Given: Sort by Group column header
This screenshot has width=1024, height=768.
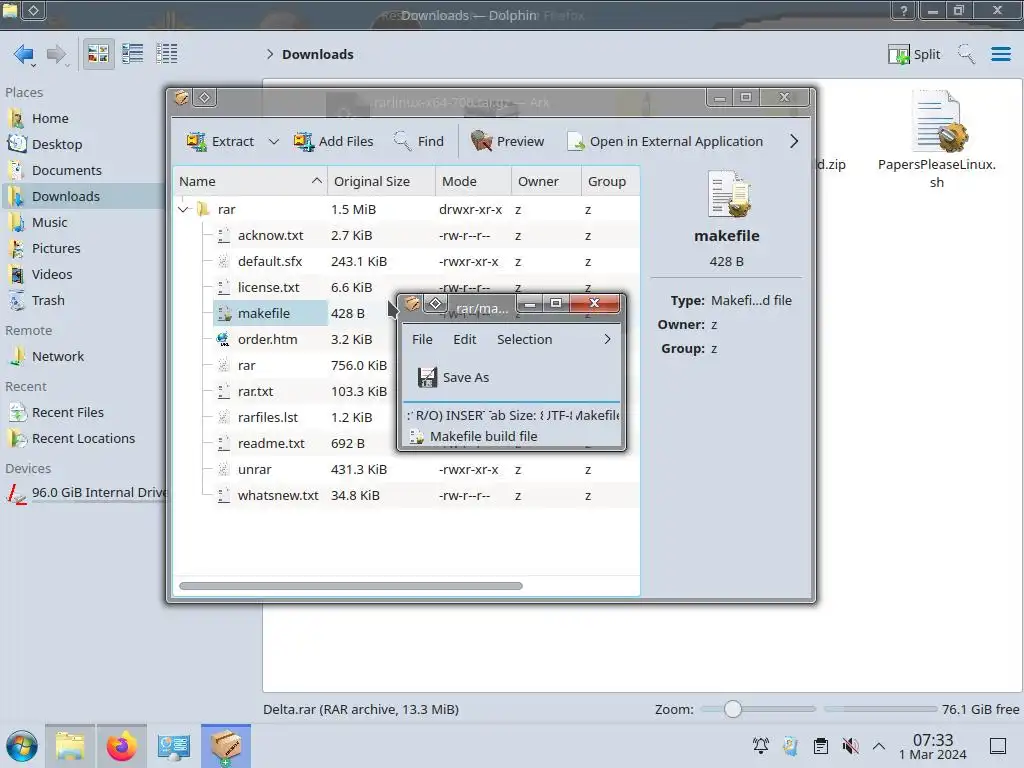Looking at the screenshot, I should (x=610, y=181).
